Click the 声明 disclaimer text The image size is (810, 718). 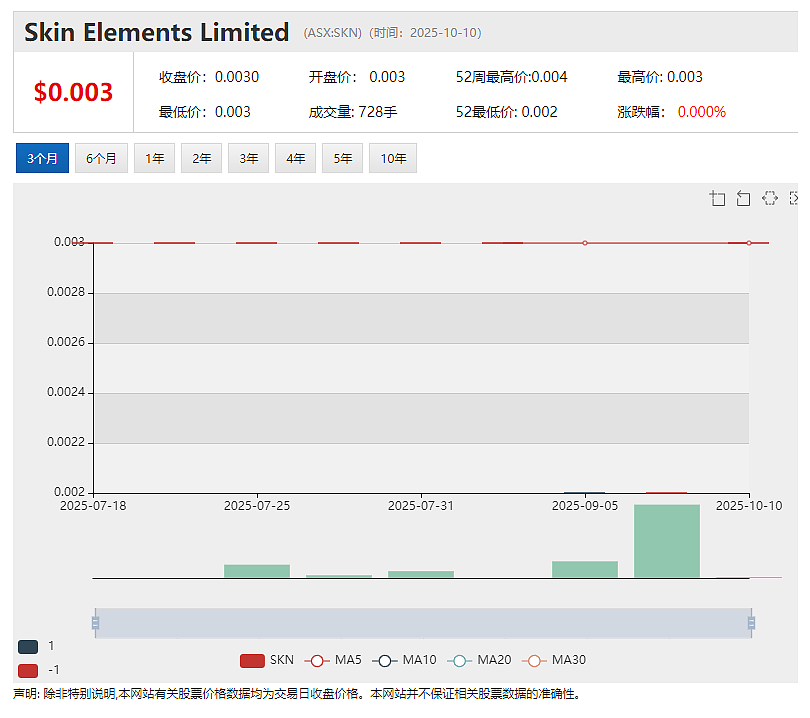[297, 694]
